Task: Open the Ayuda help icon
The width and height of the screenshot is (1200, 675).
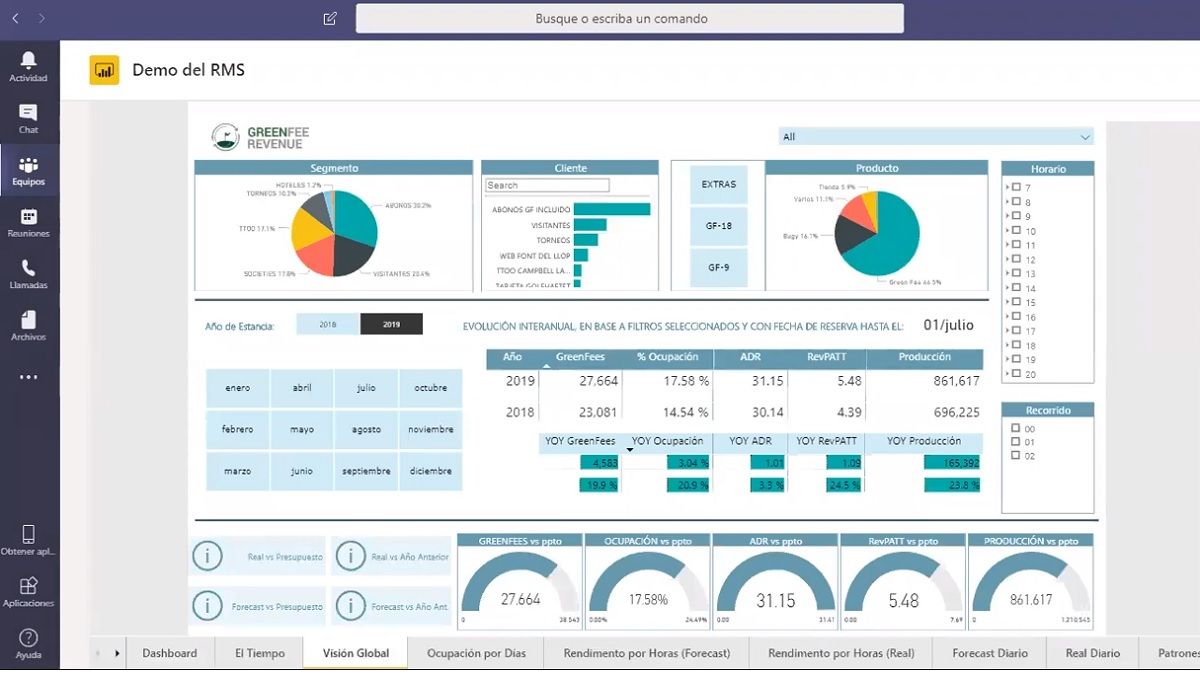Action: [x=28, y=638]
